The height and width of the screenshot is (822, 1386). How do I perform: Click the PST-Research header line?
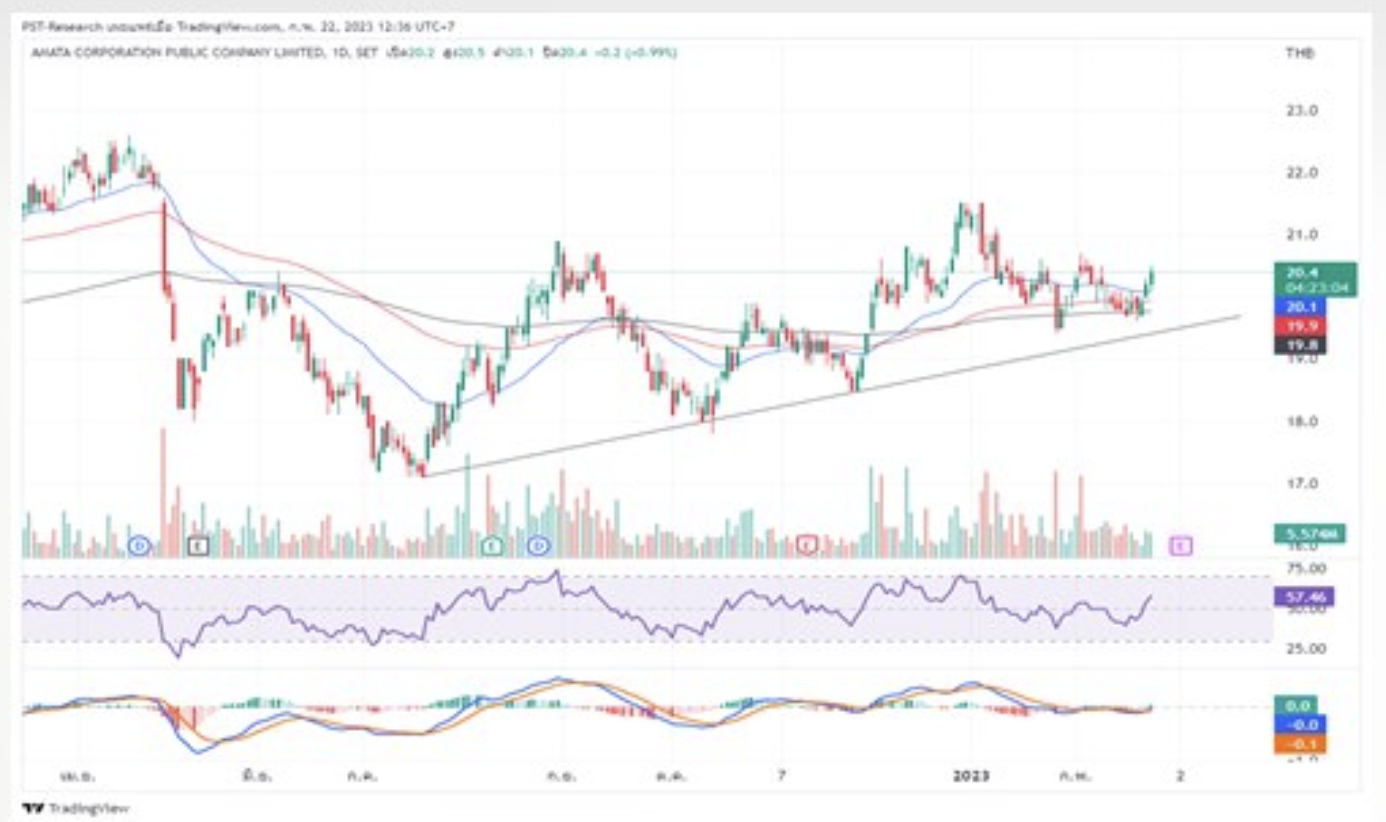[238, 25]
